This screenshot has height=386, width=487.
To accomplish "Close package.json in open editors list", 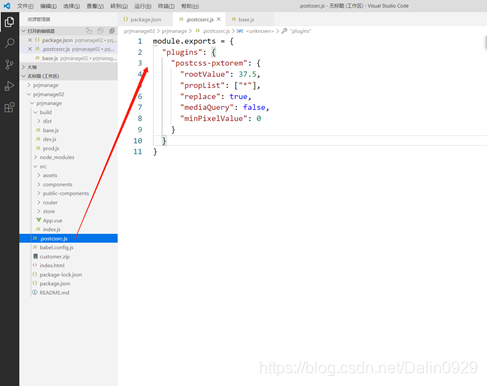I will tap(30, 40).
